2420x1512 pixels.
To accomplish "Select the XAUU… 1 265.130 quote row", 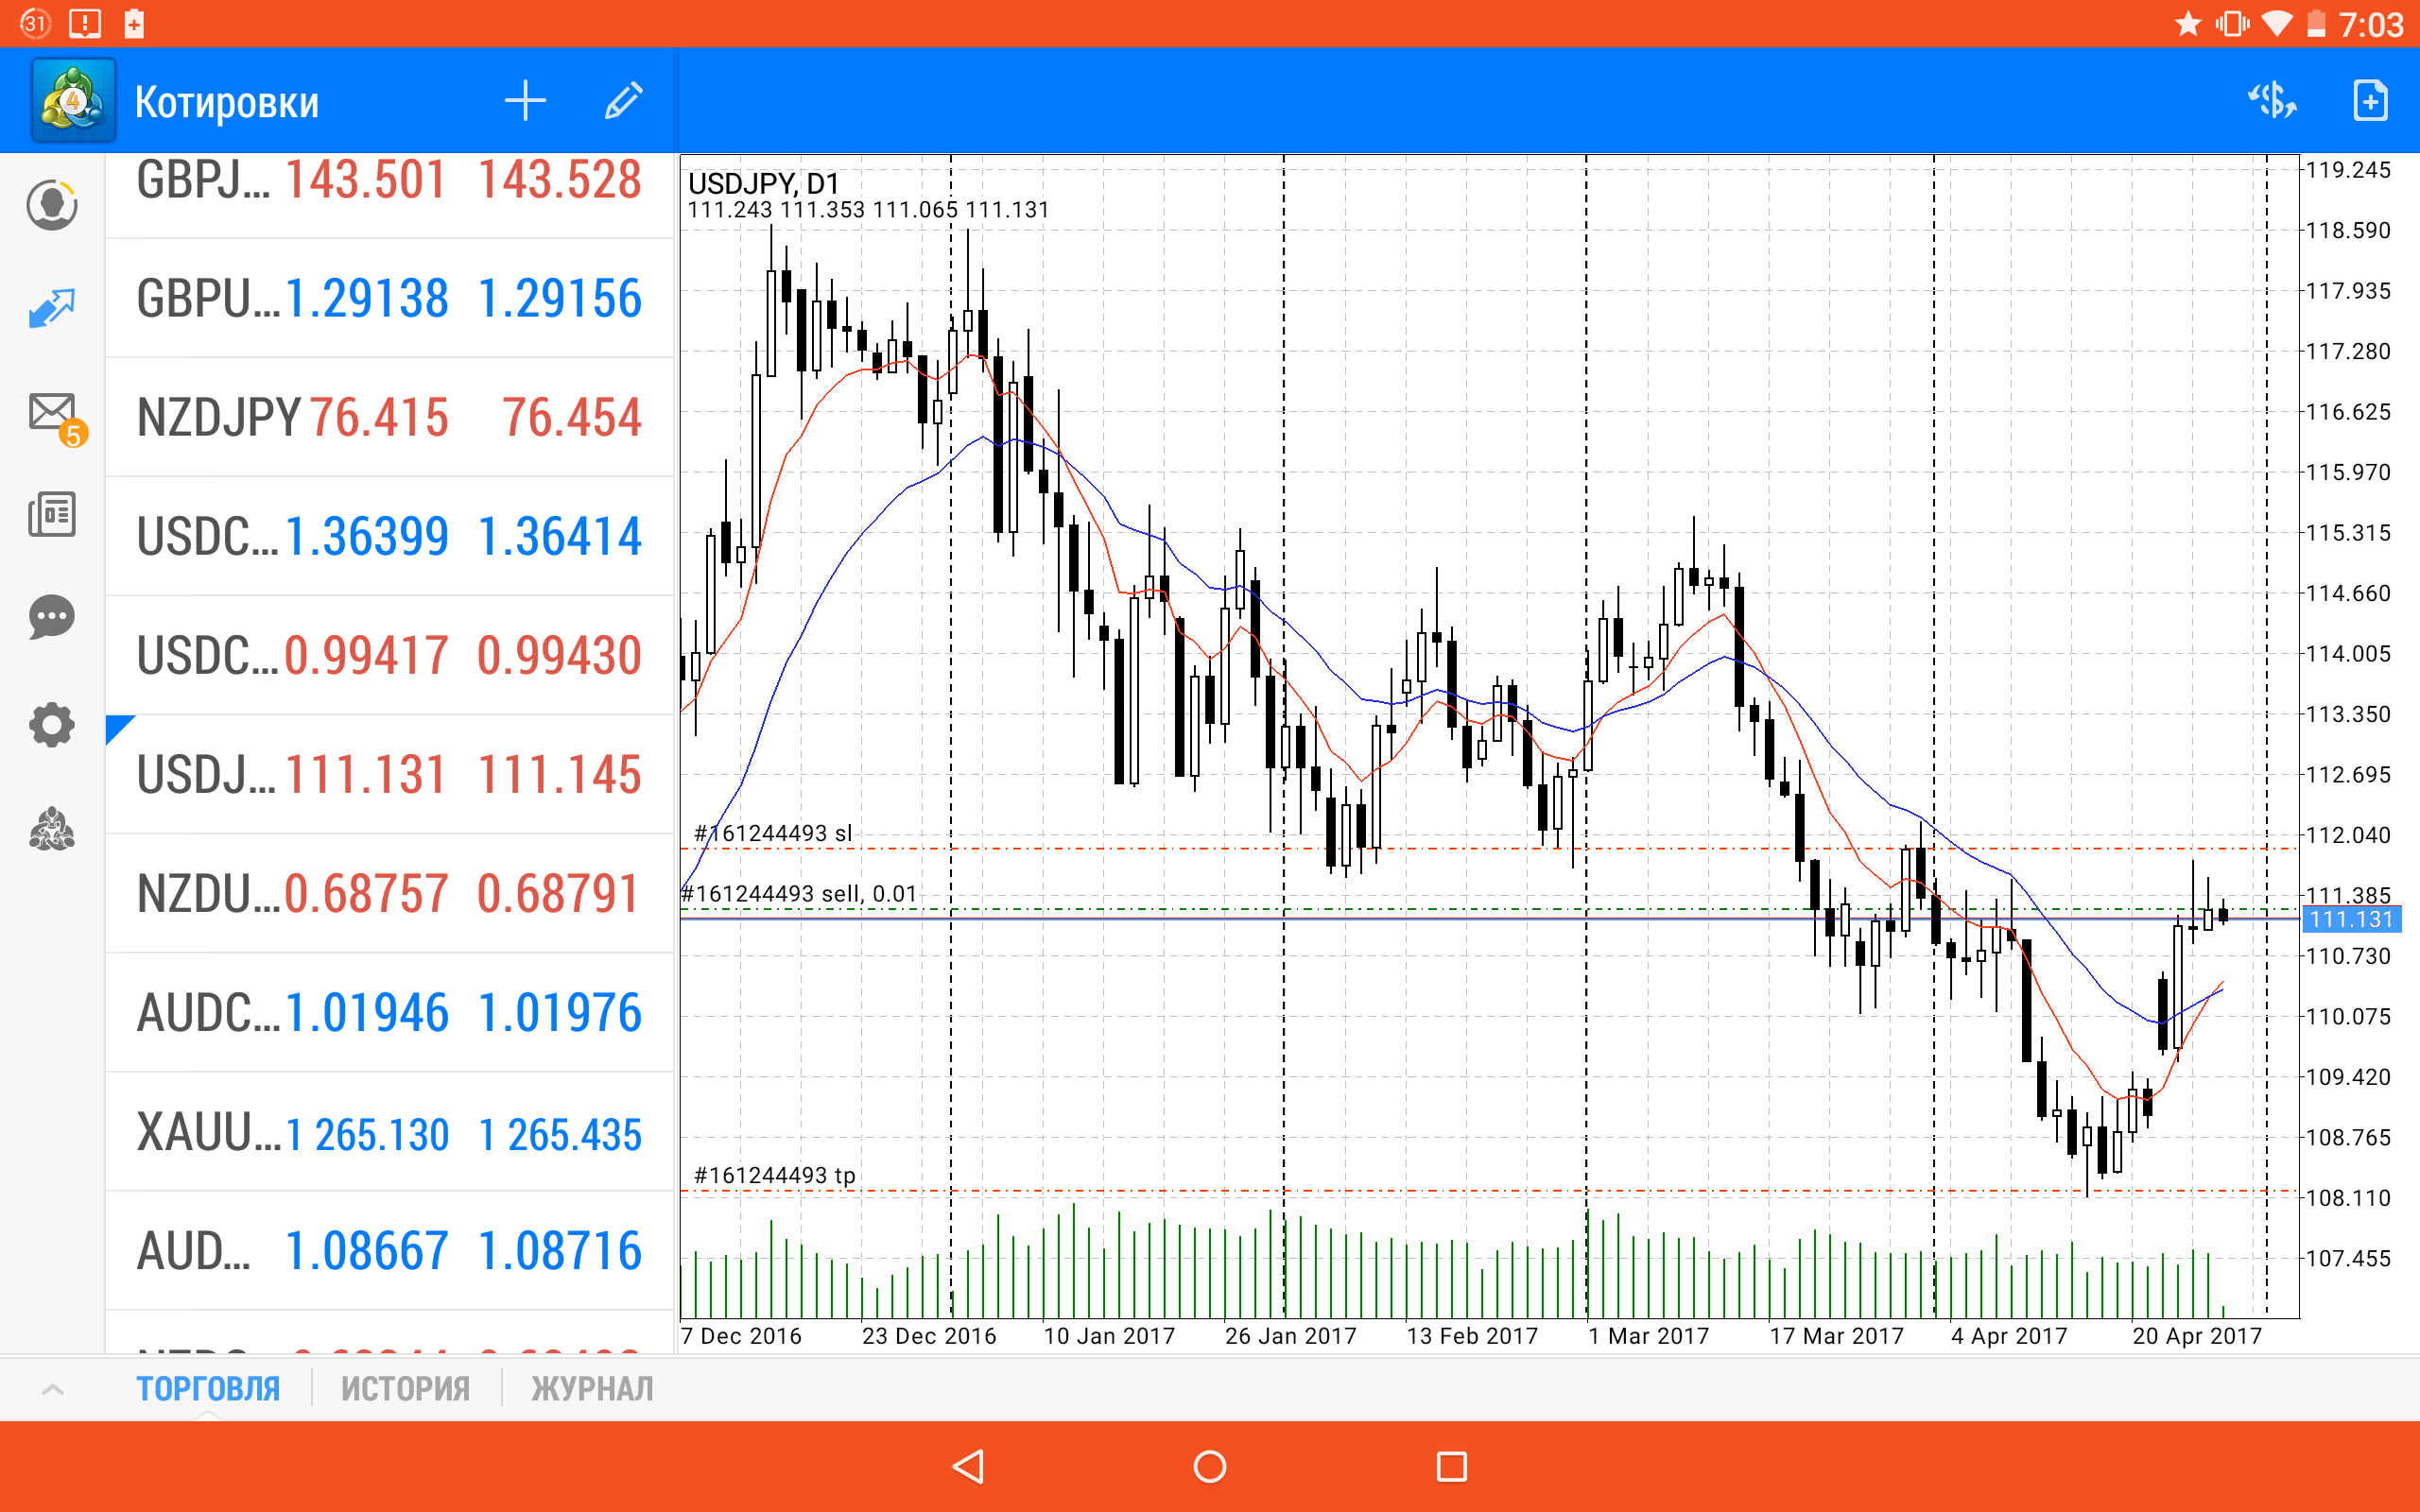I will (x=390, y=1131).
